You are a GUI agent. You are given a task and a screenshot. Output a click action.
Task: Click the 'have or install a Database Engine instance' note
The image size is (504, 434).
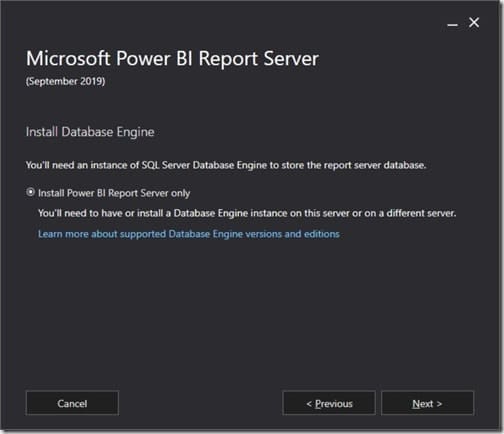pyautogui.click(x=247, y=213)
